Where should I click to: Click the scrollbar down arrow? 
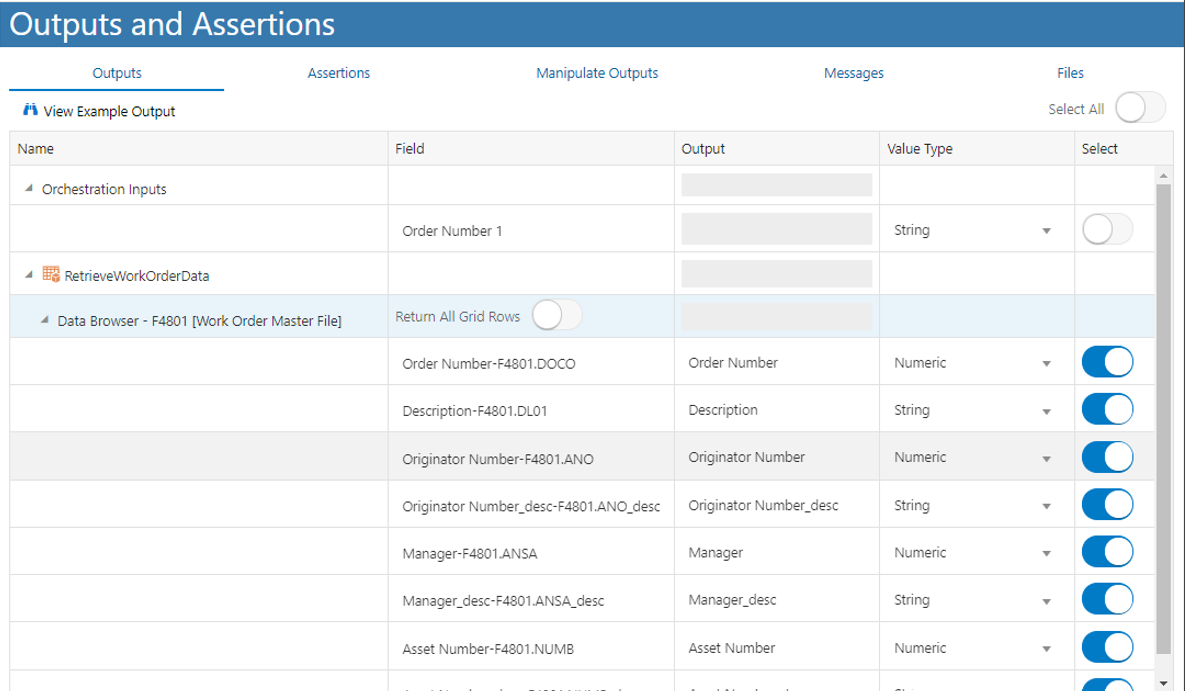[x=1163, y=683]
